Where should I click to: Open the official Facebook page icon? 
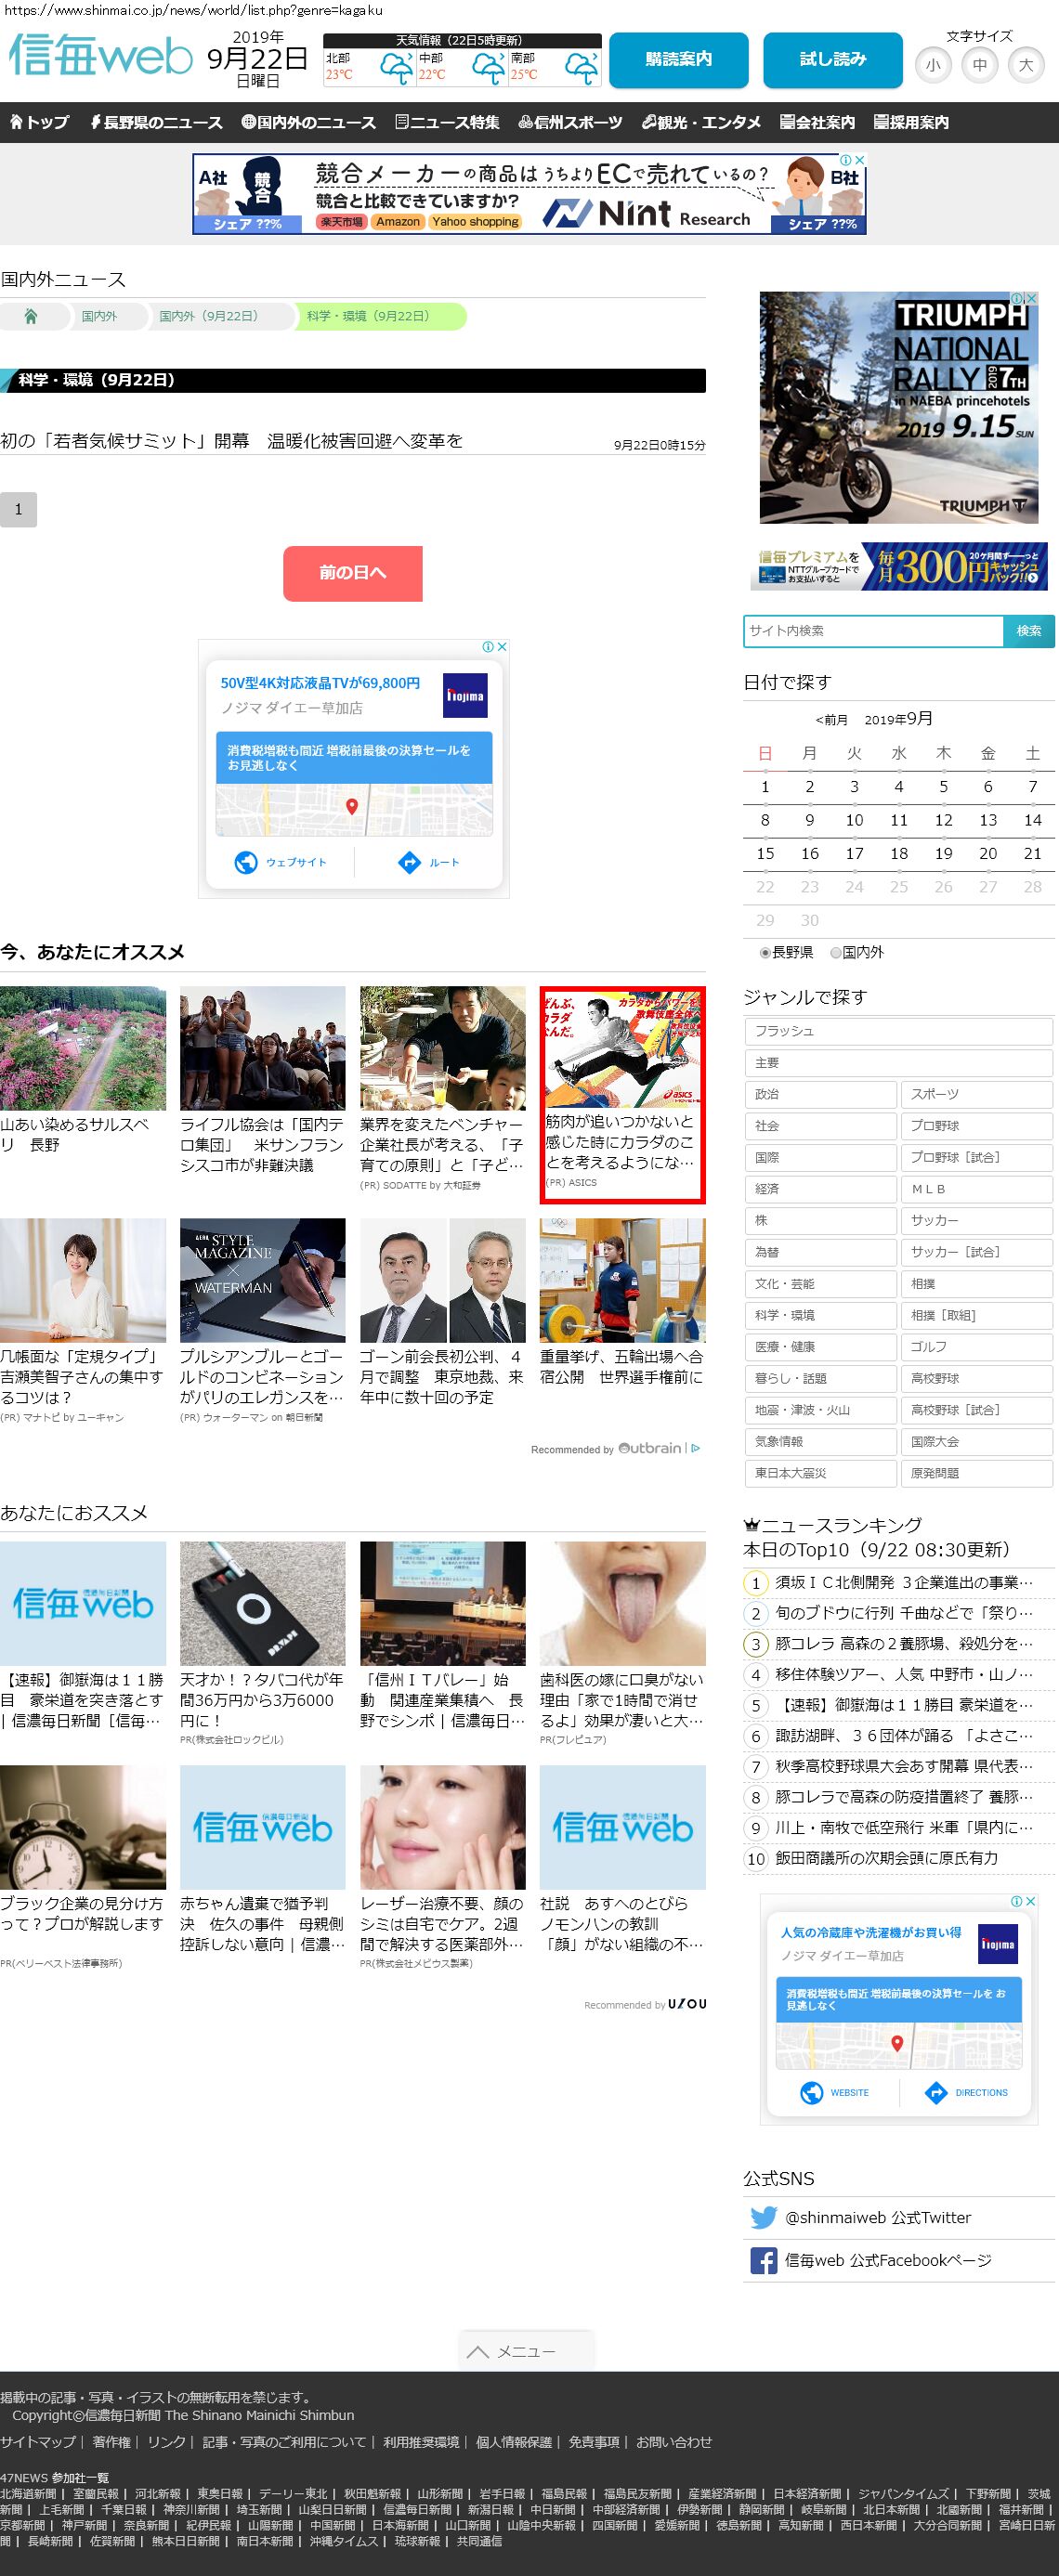[x=763, y=2260]
